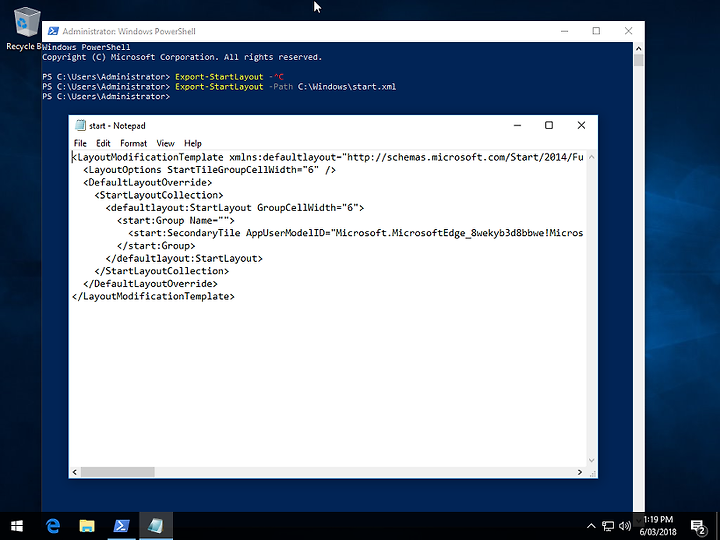Open the Windows Start button
The image size is (720, 540).
click(17, 526)
